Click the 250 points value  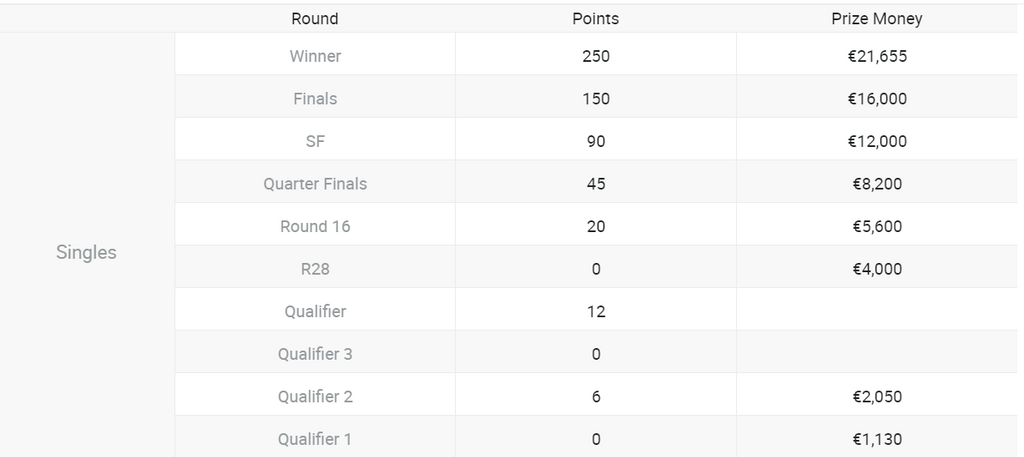pos(595,56)
